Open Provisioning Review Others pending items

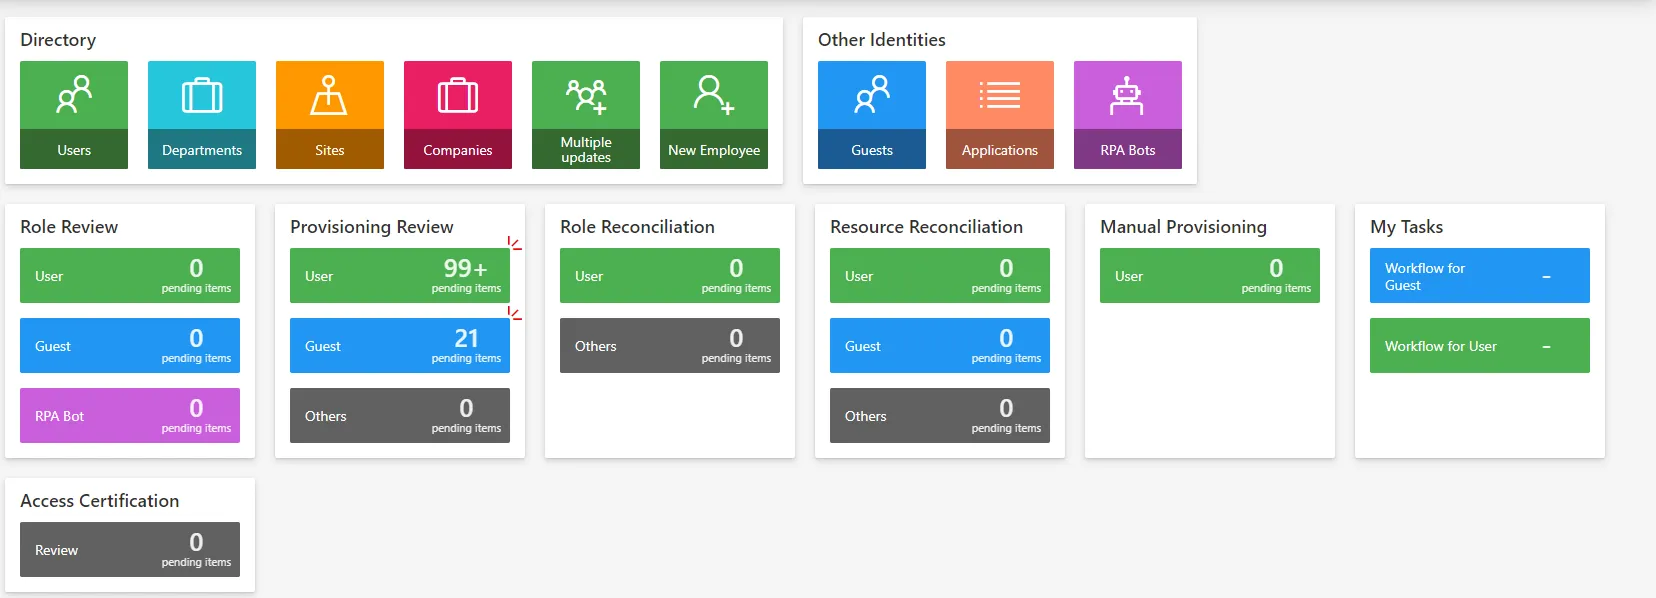[400, 416]
